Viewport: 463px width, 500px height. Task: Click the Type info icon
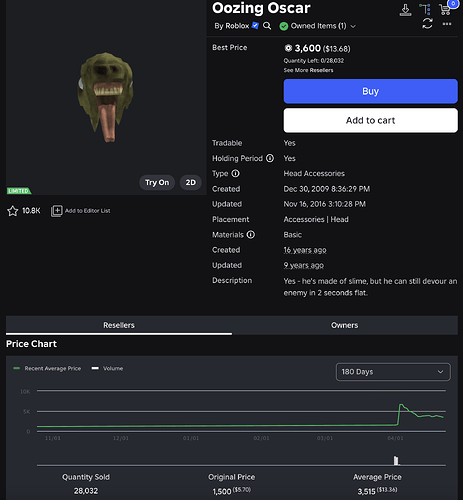[x=235, y=174]
